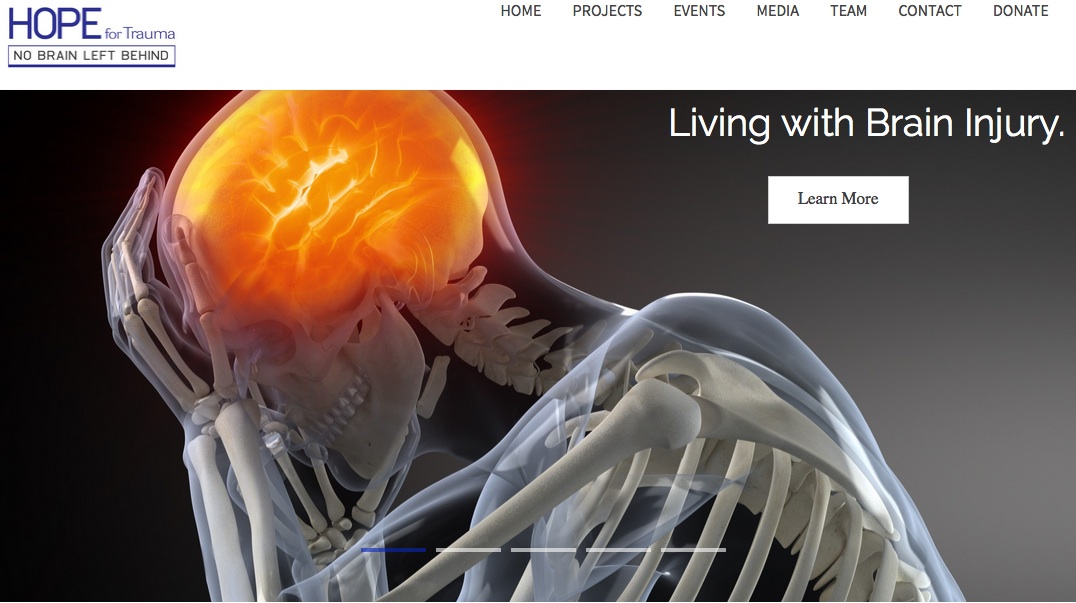The height and width of the screenshot is (603, 1076).
Task: Select the first blue slide indicator
Action: (393, 550)
